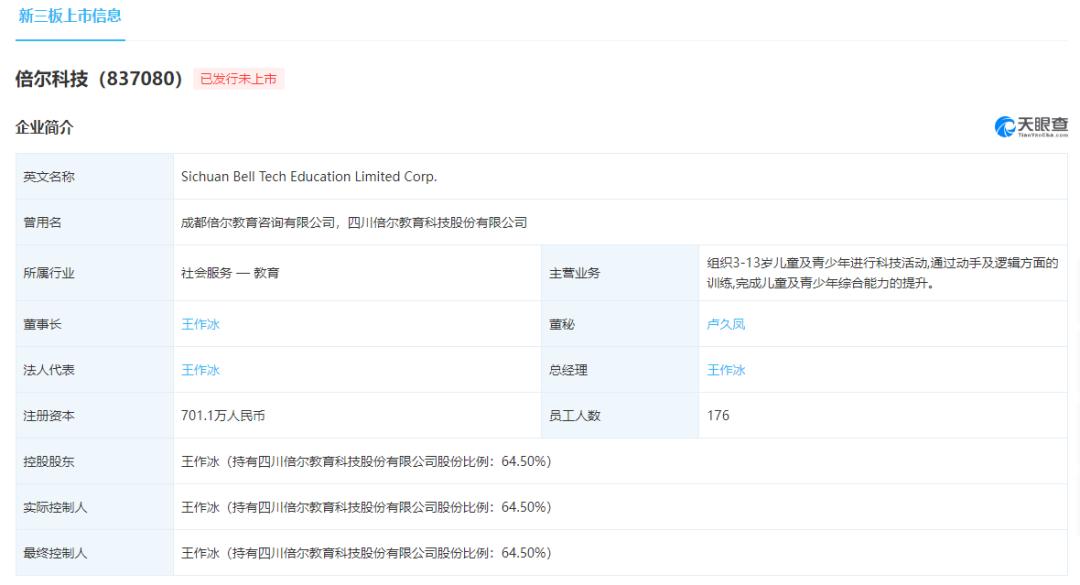This screenshot has height=585, width=1080.
Task: Click the 英文名称 label cell
Action: pos(94,176)
